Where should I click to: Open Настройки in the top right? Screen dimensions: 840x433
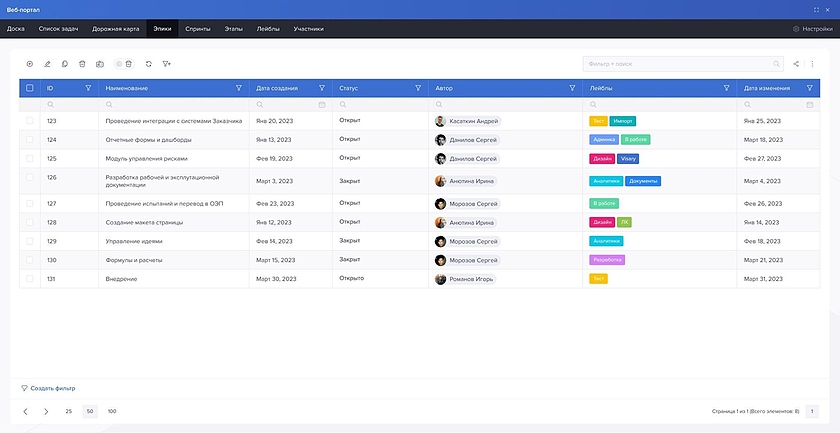point(813,29)
